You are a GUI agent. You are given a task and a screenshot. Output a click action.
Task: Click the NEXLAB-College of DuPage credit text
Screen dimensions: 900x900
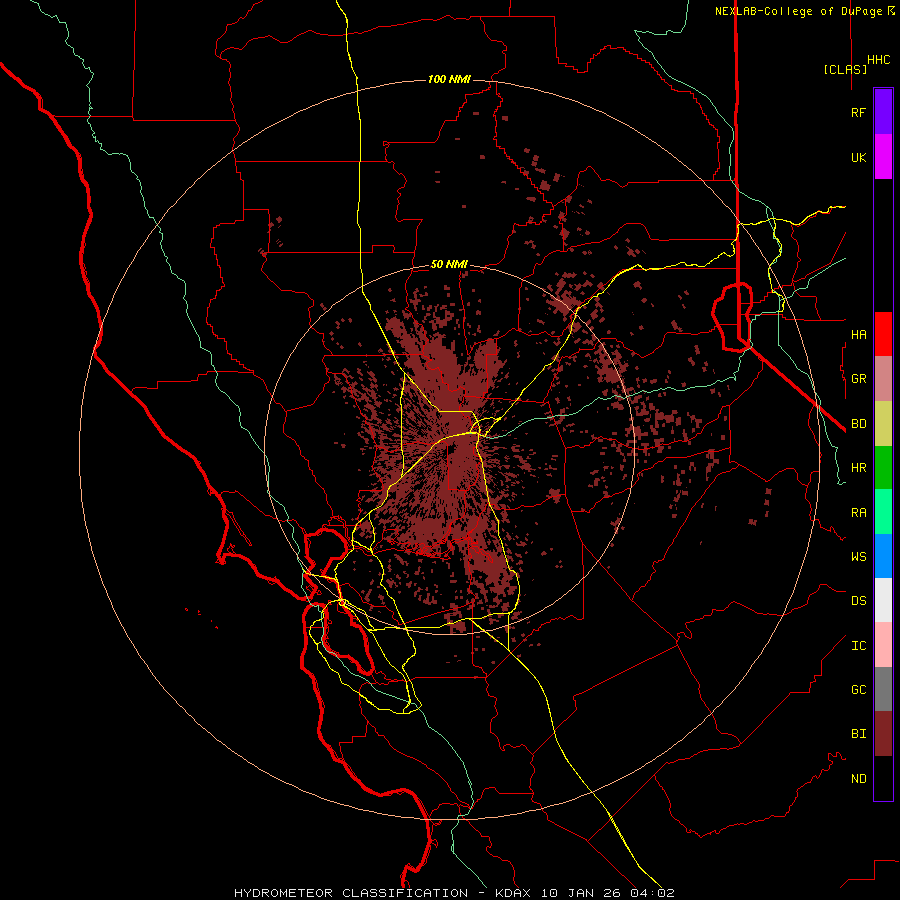pos(804,11)
